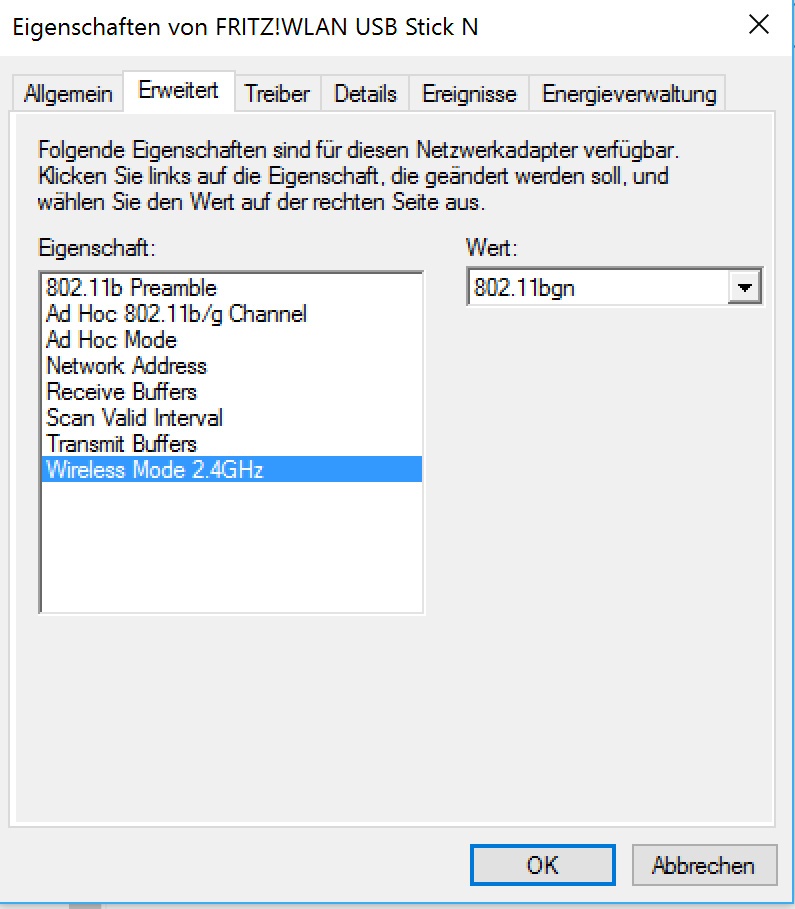795x909 pixels.
Task: Show the Ereignisse tab
Action: [x=469, y=93]
